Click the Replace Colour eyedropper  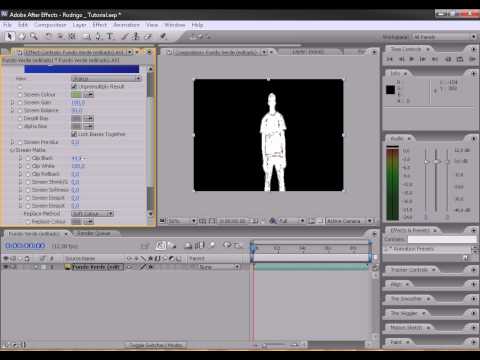click(89, 221)
